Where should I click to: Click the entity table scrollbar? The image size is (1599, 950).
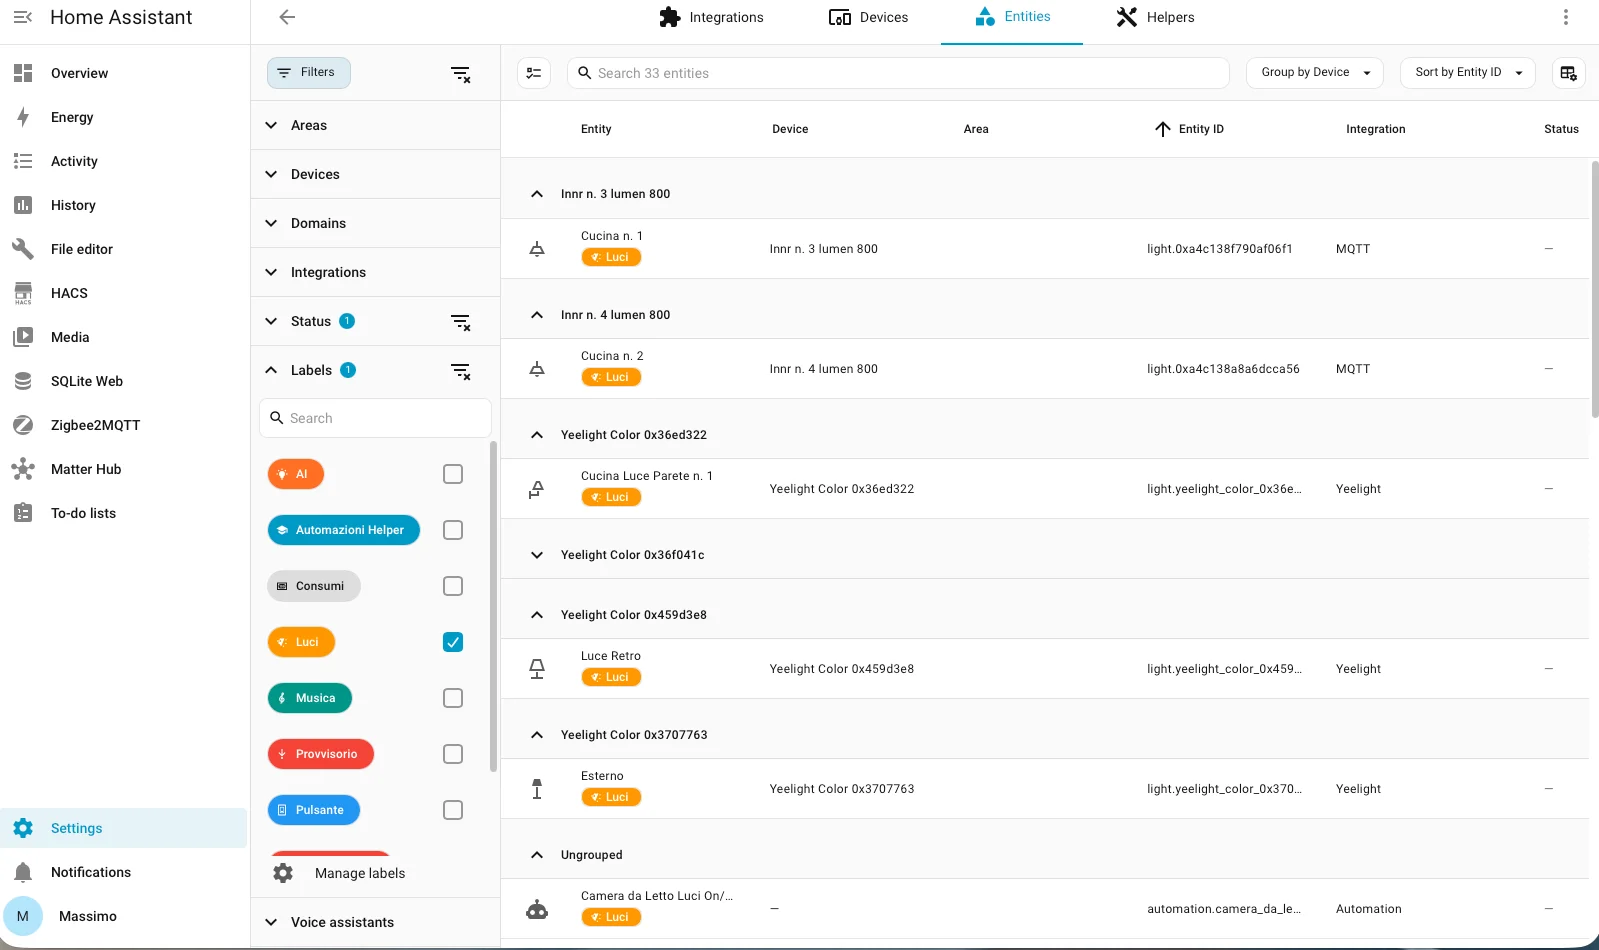1594,290
